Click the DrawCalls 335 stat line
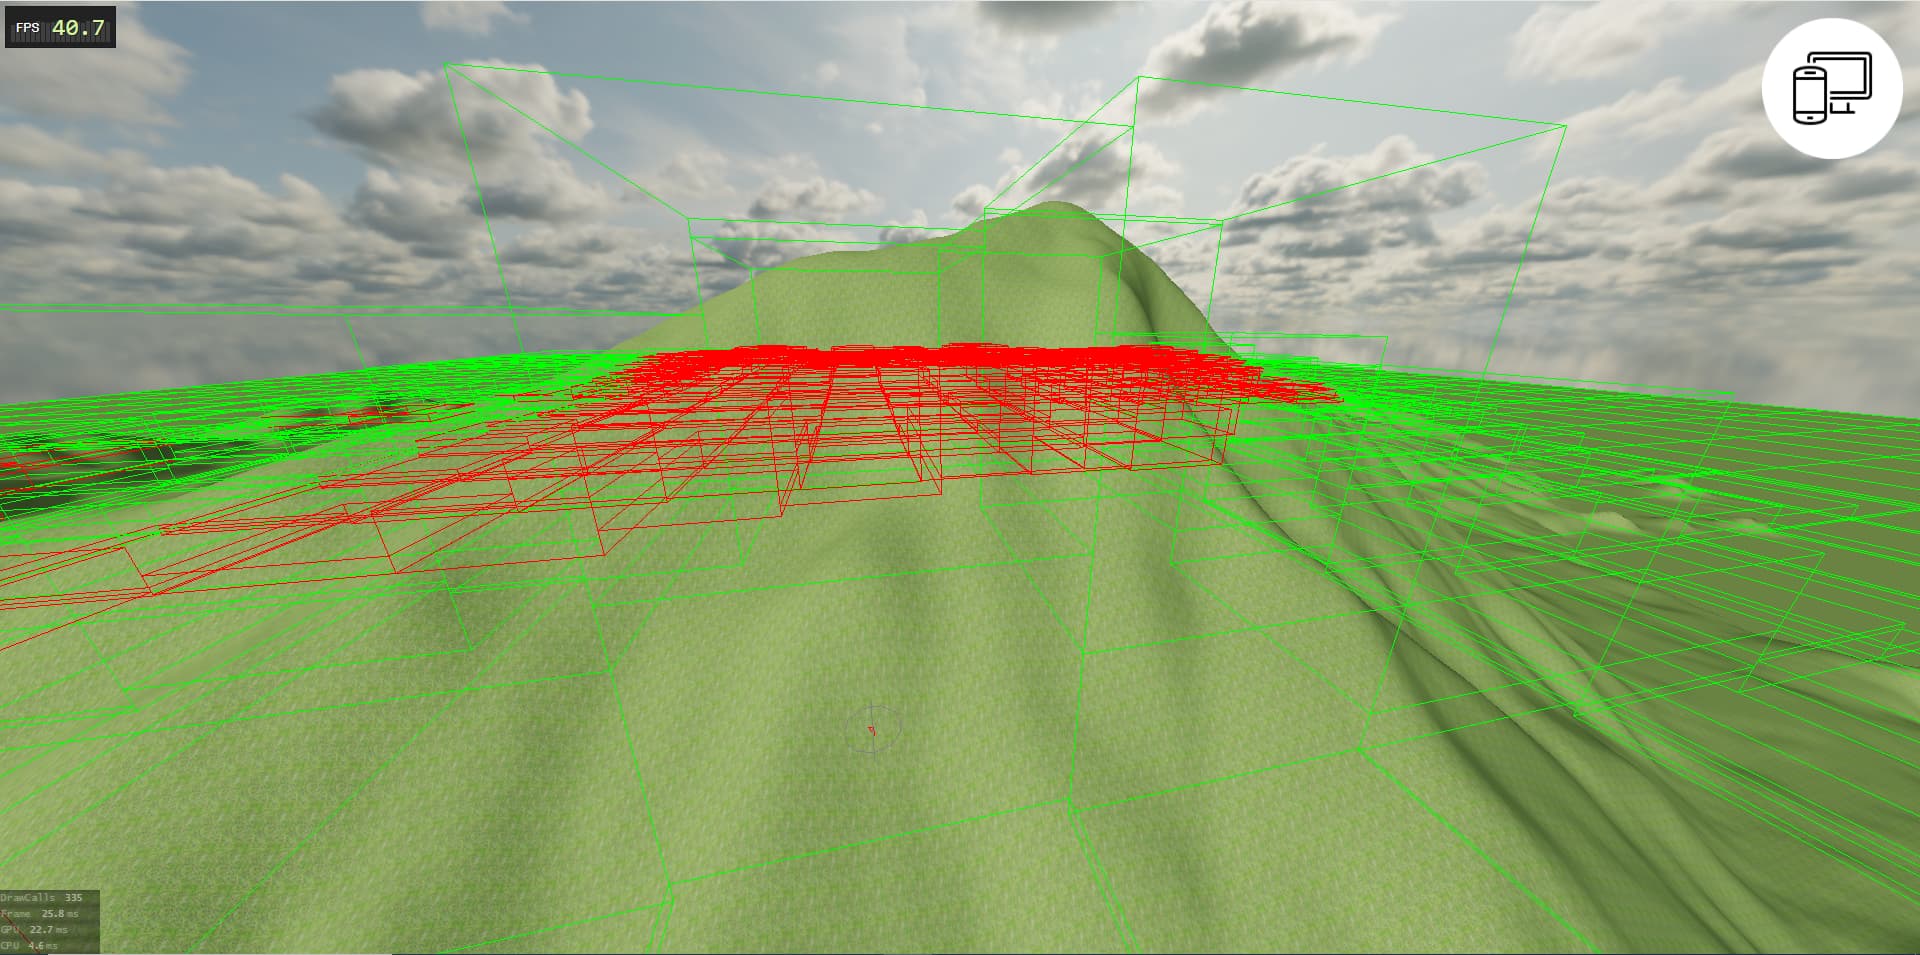The width and height of the screenshot is (1920, 955). point(42,898)
